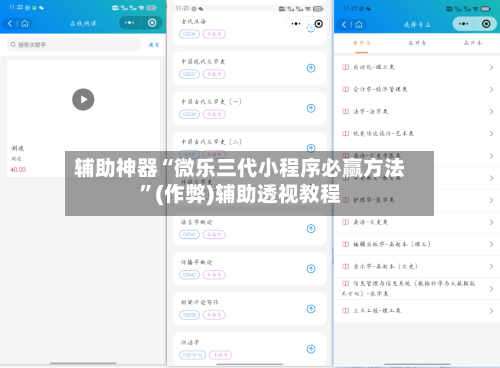Open the three-dot menu in 在线网课 screen
The height and width of the screenshot is (368, 500).
(129, 23)
